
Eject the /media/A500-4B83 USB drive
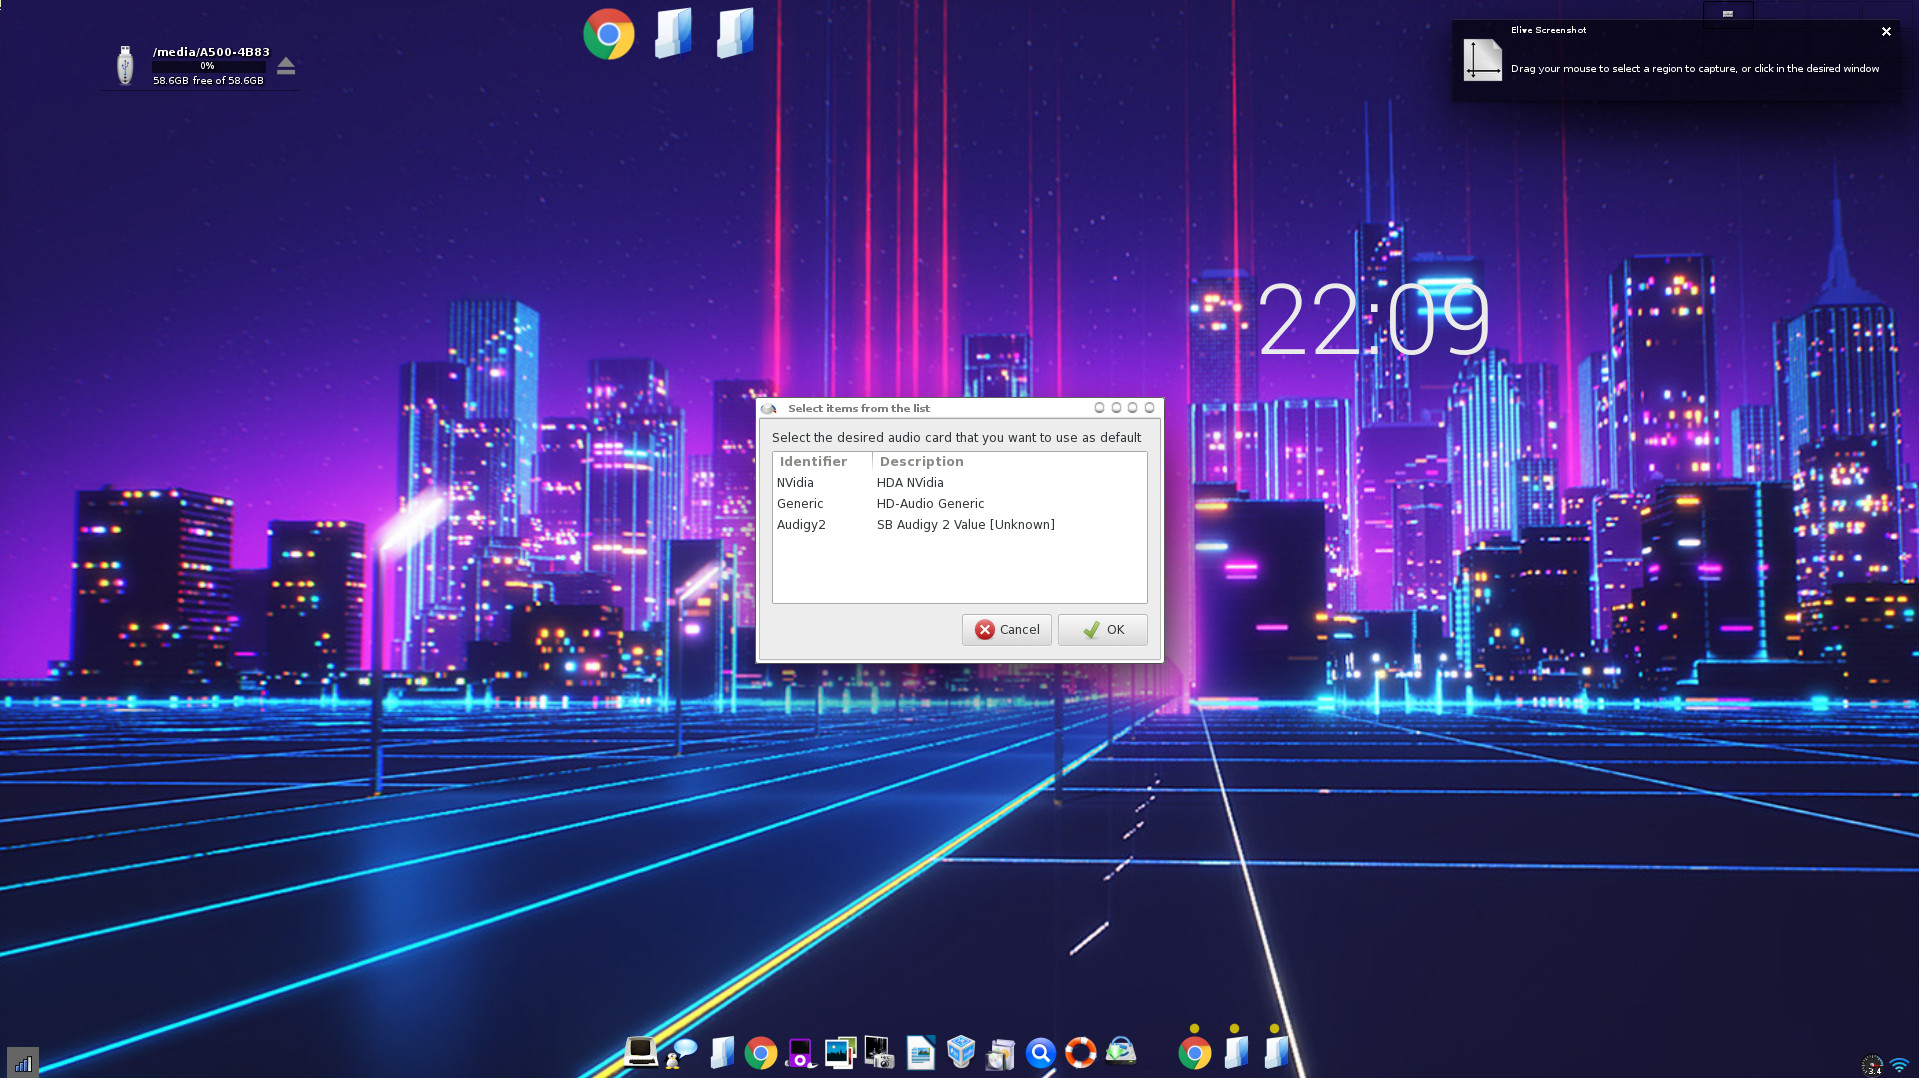point(286,66)
